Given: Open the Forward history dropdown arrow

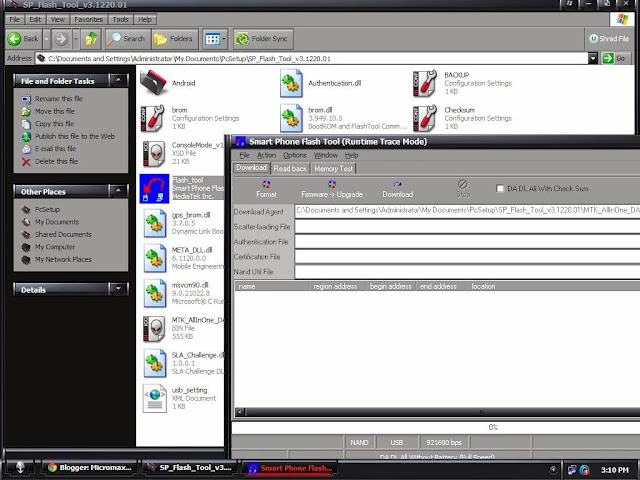Looking at the screenshot, I should click(x=76, y=39).
